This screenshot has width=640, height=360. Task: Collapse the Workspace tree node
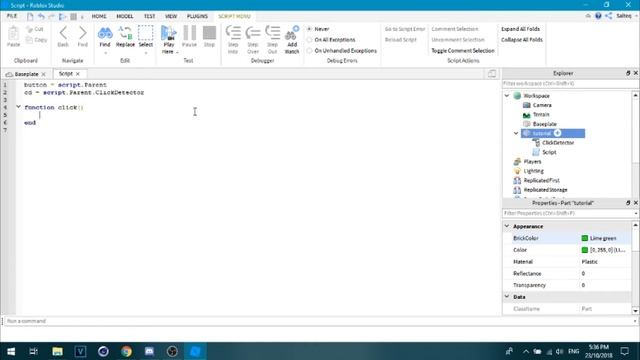507,96
